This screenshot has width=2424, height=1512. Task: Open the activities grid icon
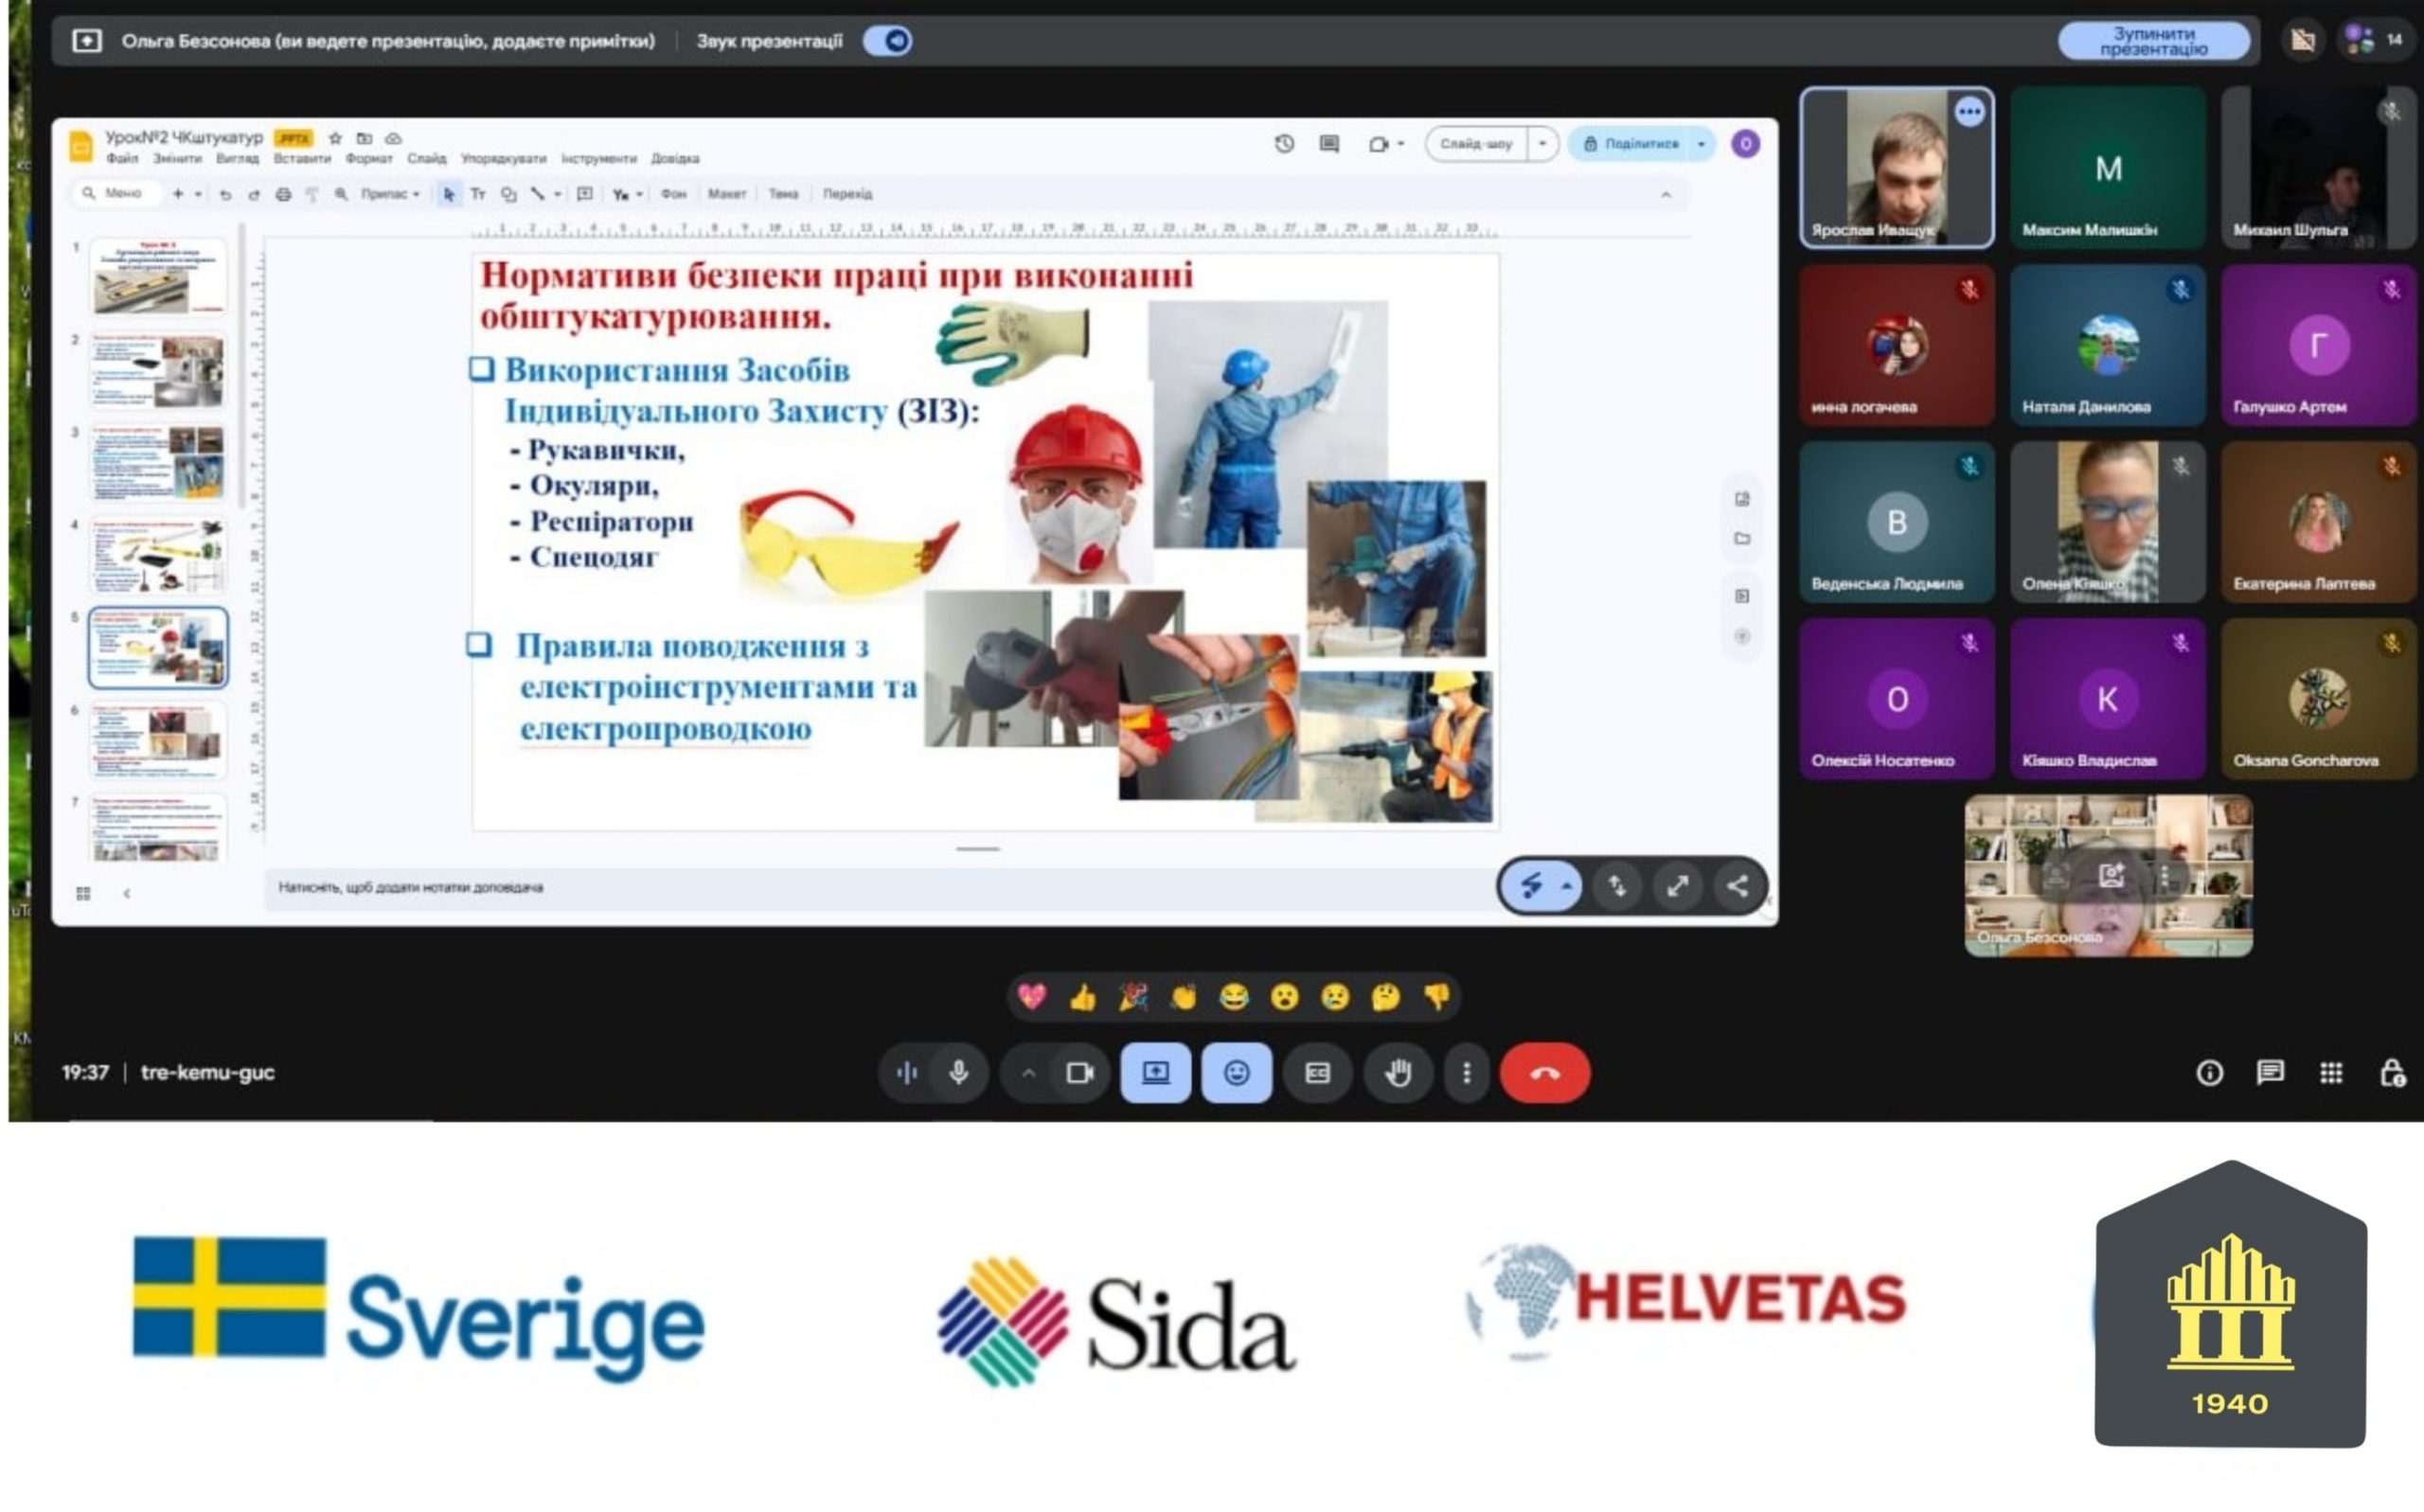click(x=2331, y=1073)
